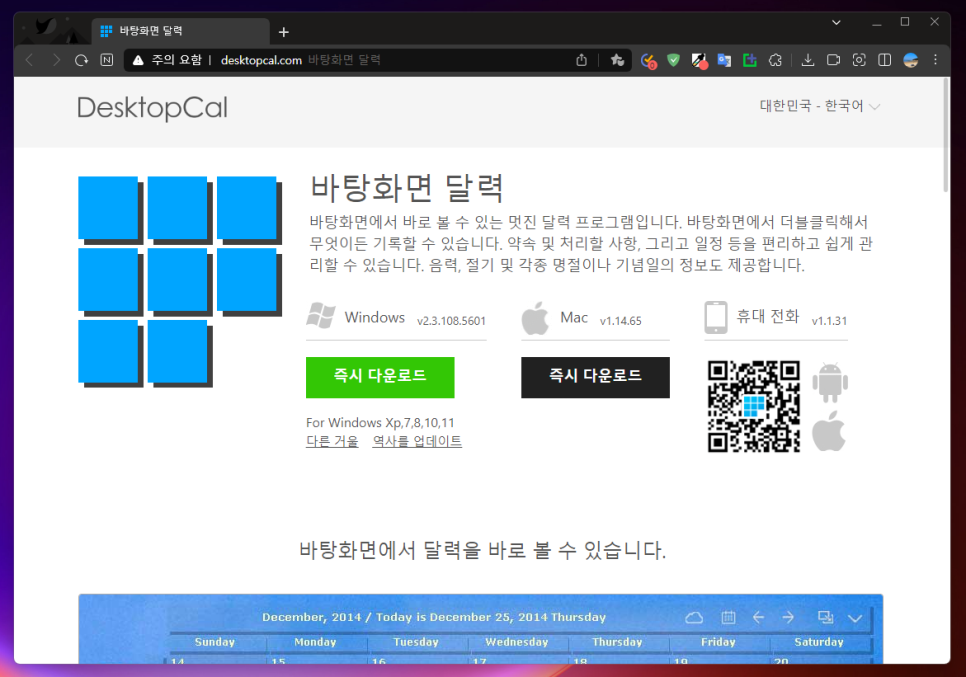Click the Wednesday column header in preview
966x677 pixels.
coord(516,642)
